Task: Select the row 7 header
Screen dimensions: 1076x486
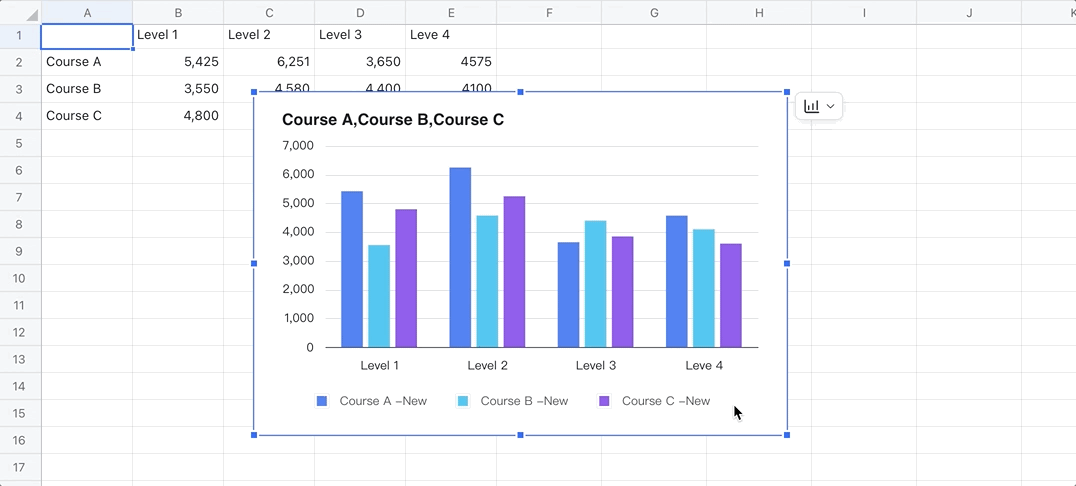Action: [x=20, y=196]
